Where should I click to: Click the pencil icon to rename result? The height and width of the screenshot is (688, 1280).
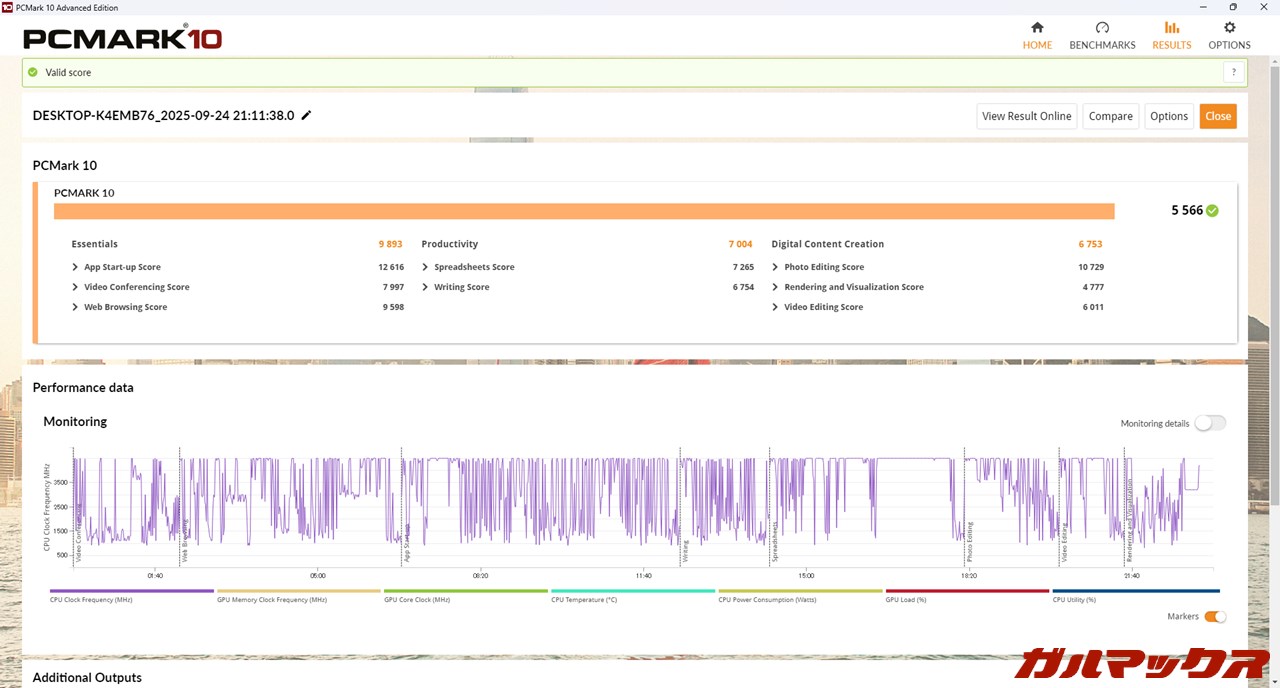(306, 115)
